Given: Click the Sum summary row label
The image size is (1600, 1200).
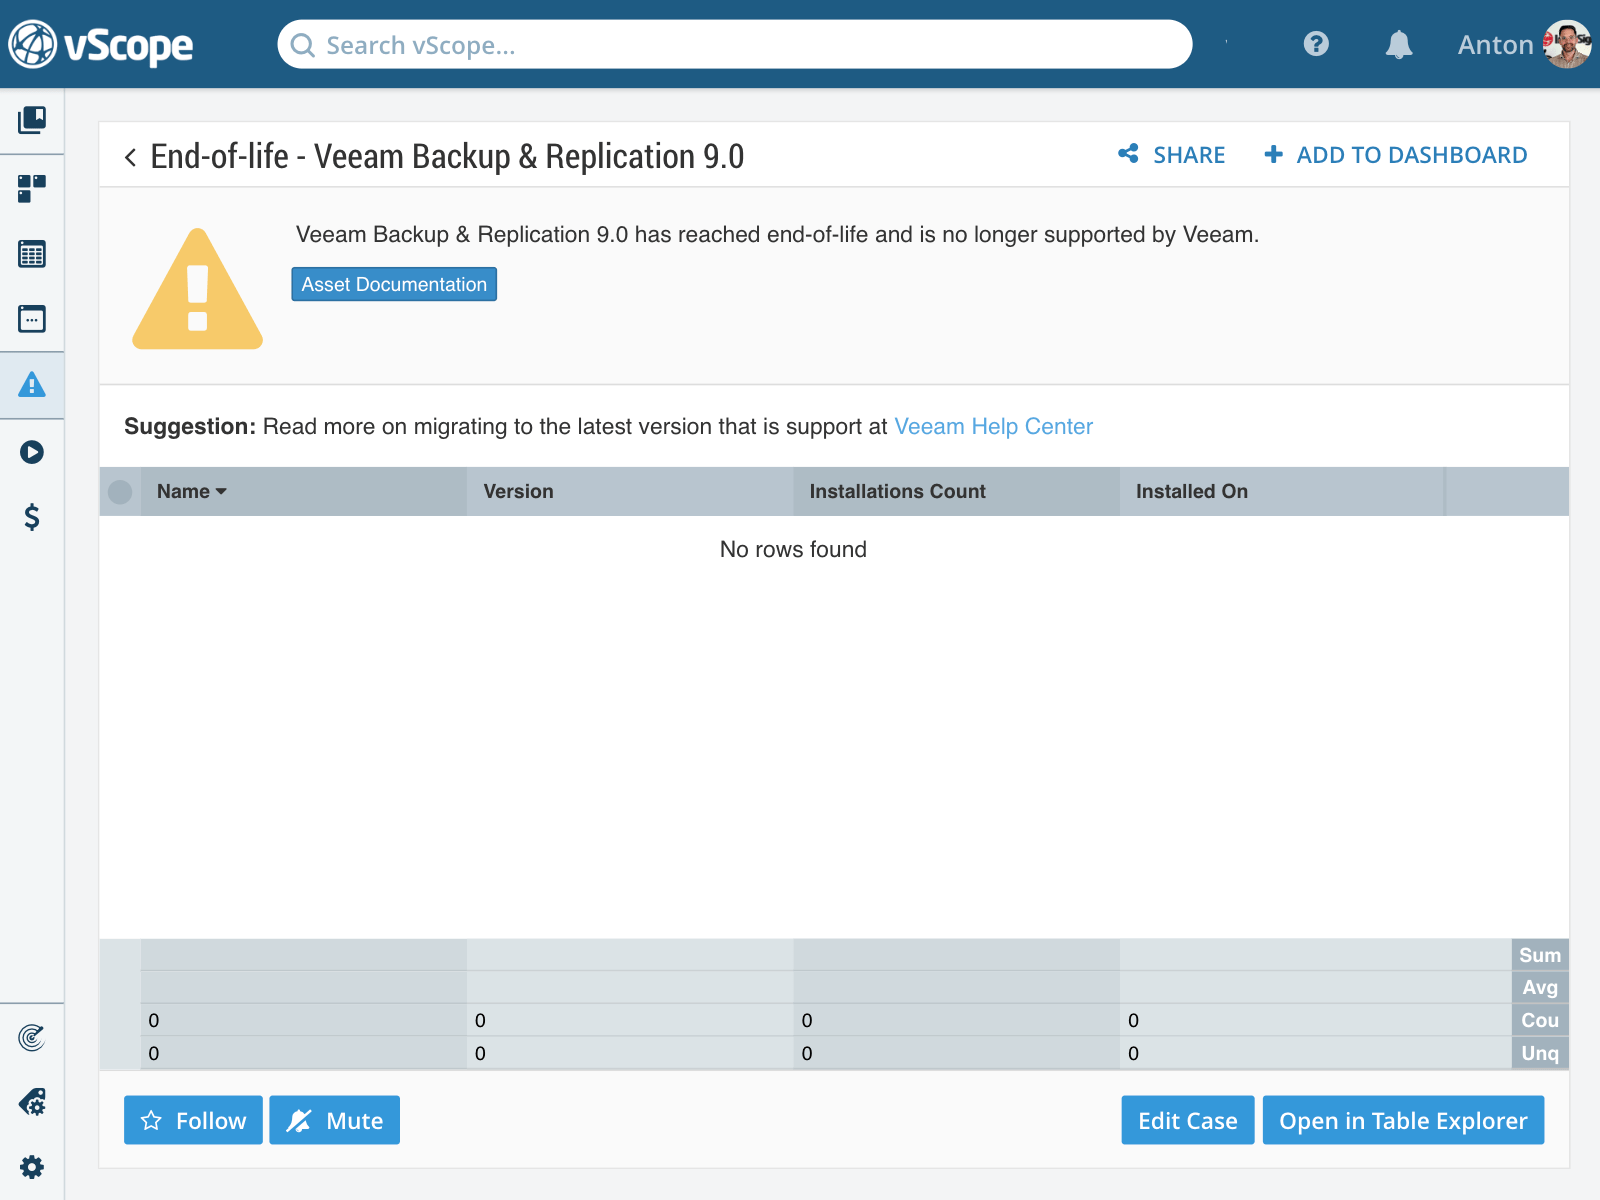Looking at the screenshot, I should point(1540,955).
